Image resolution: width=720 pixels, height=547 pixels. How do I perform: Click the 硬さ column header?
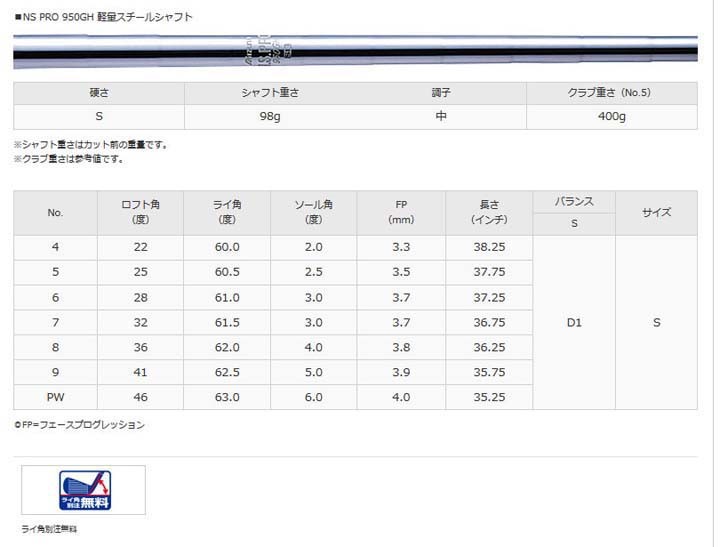coord(99,93)
